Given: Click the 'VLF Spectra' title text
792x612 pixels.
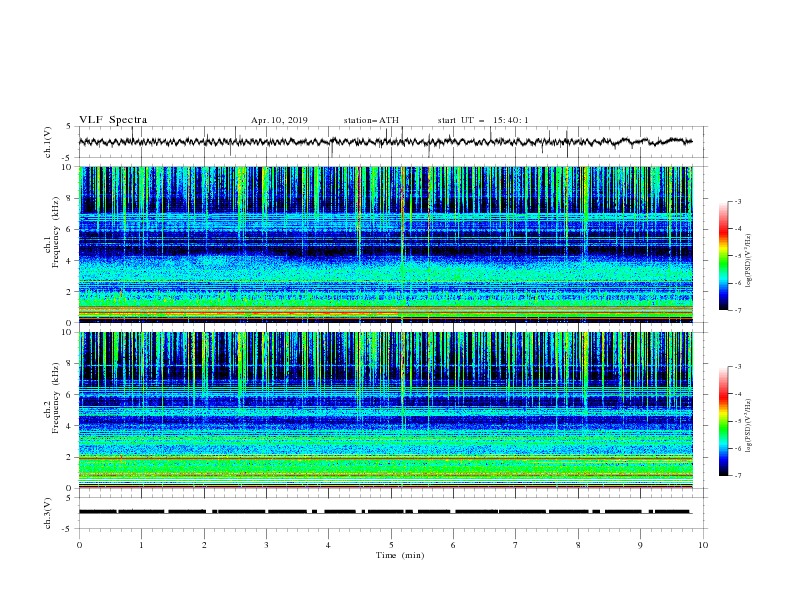Looking at the screenshot, I should (x=113, y=120).
